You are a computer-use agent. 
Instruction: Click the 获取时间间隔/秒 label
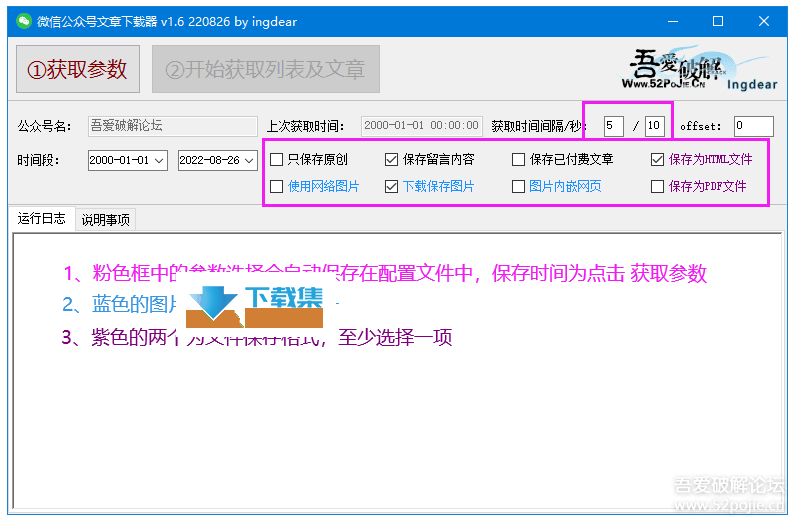click(x=539, y=126)
